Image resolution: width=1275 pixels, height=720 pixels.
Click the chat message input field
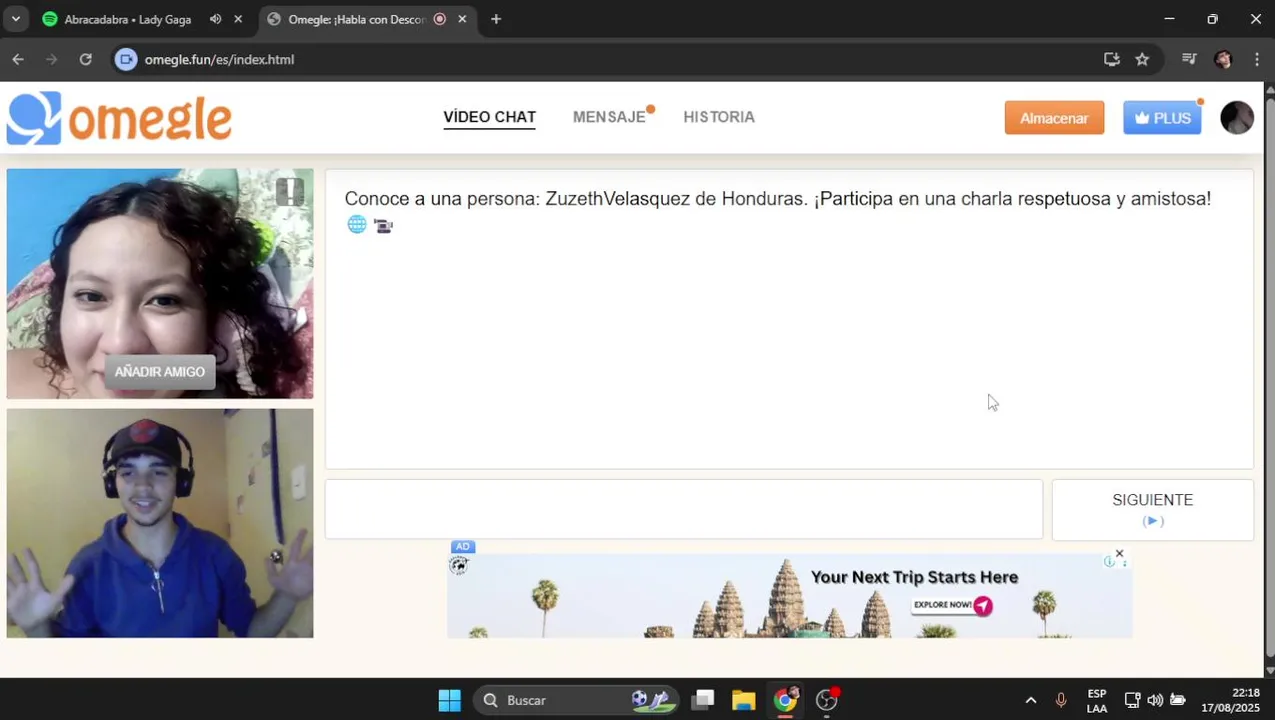click(683, 509)
